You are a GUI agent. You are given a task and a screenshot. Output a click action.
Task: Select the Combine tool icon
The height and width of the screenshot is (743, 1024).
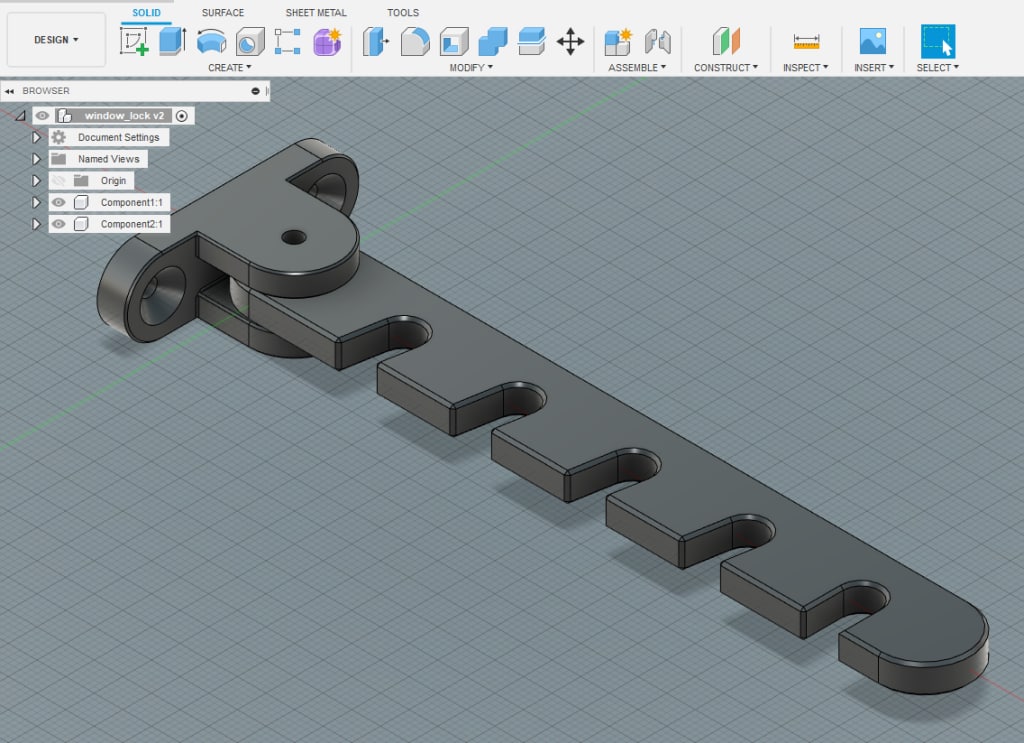tap(492, 41)
